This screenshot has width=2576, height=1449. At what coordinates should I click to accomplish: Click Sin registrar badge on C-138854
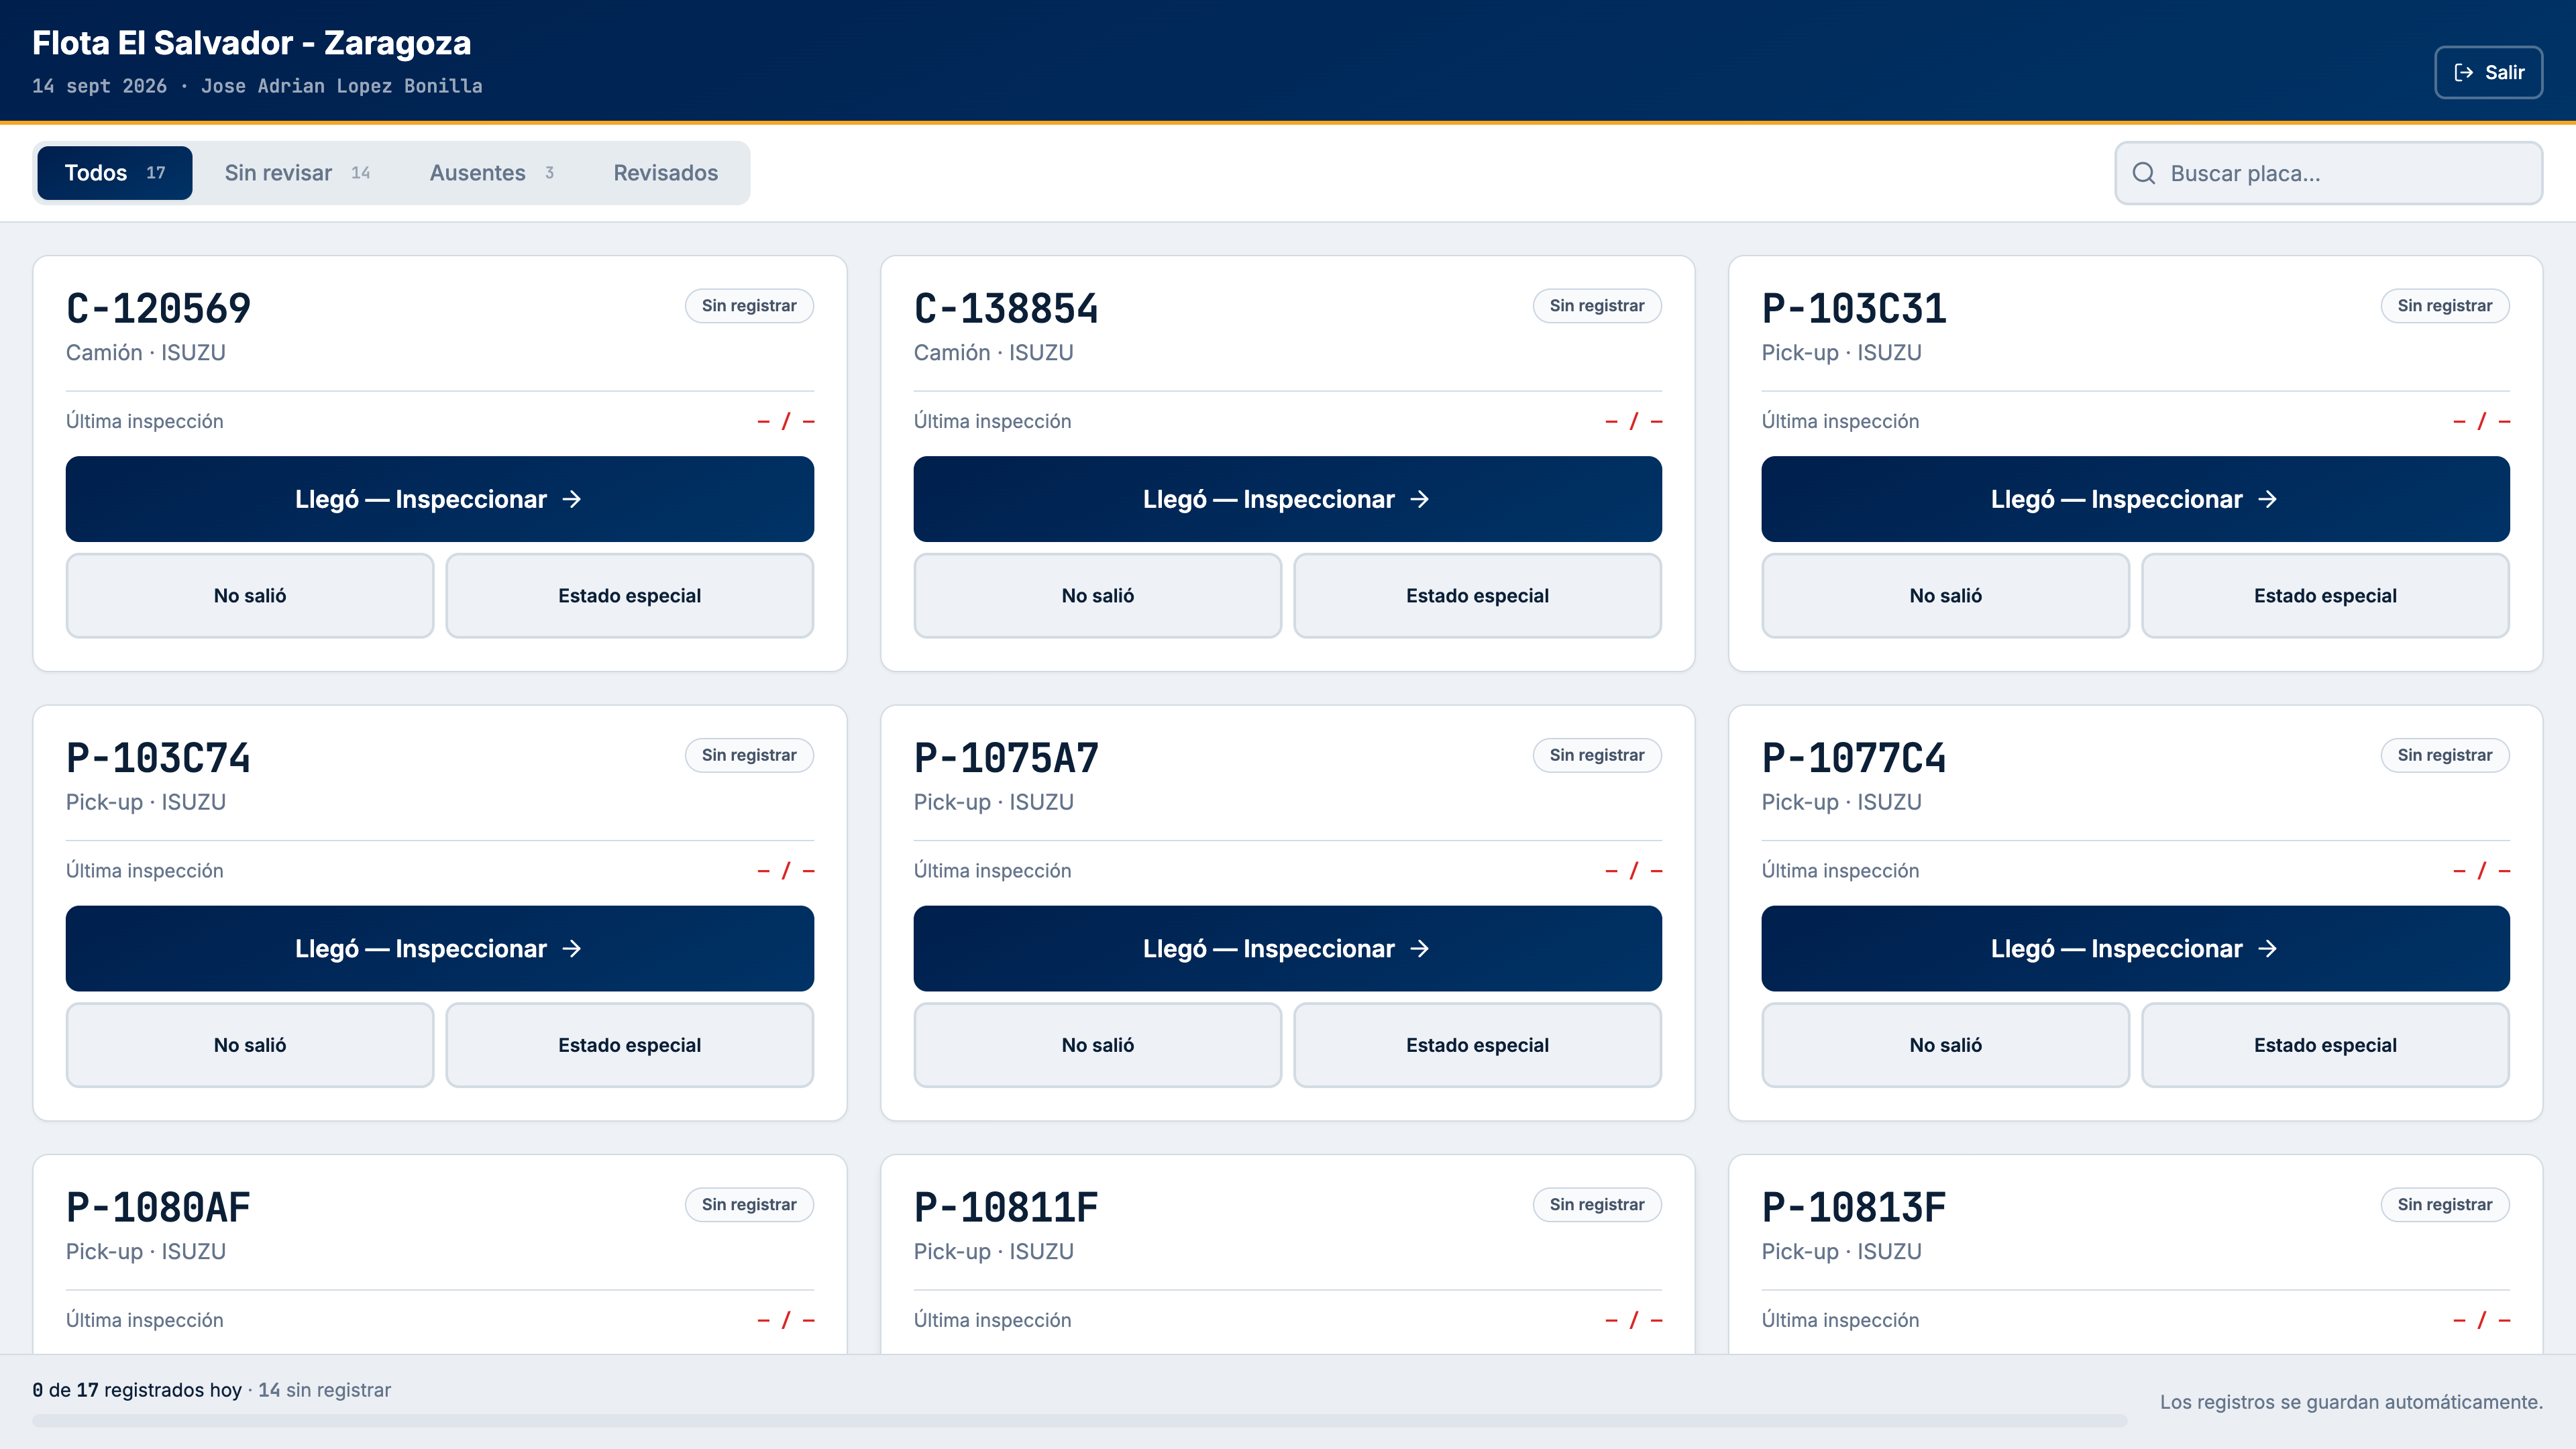coord(1597,306)
